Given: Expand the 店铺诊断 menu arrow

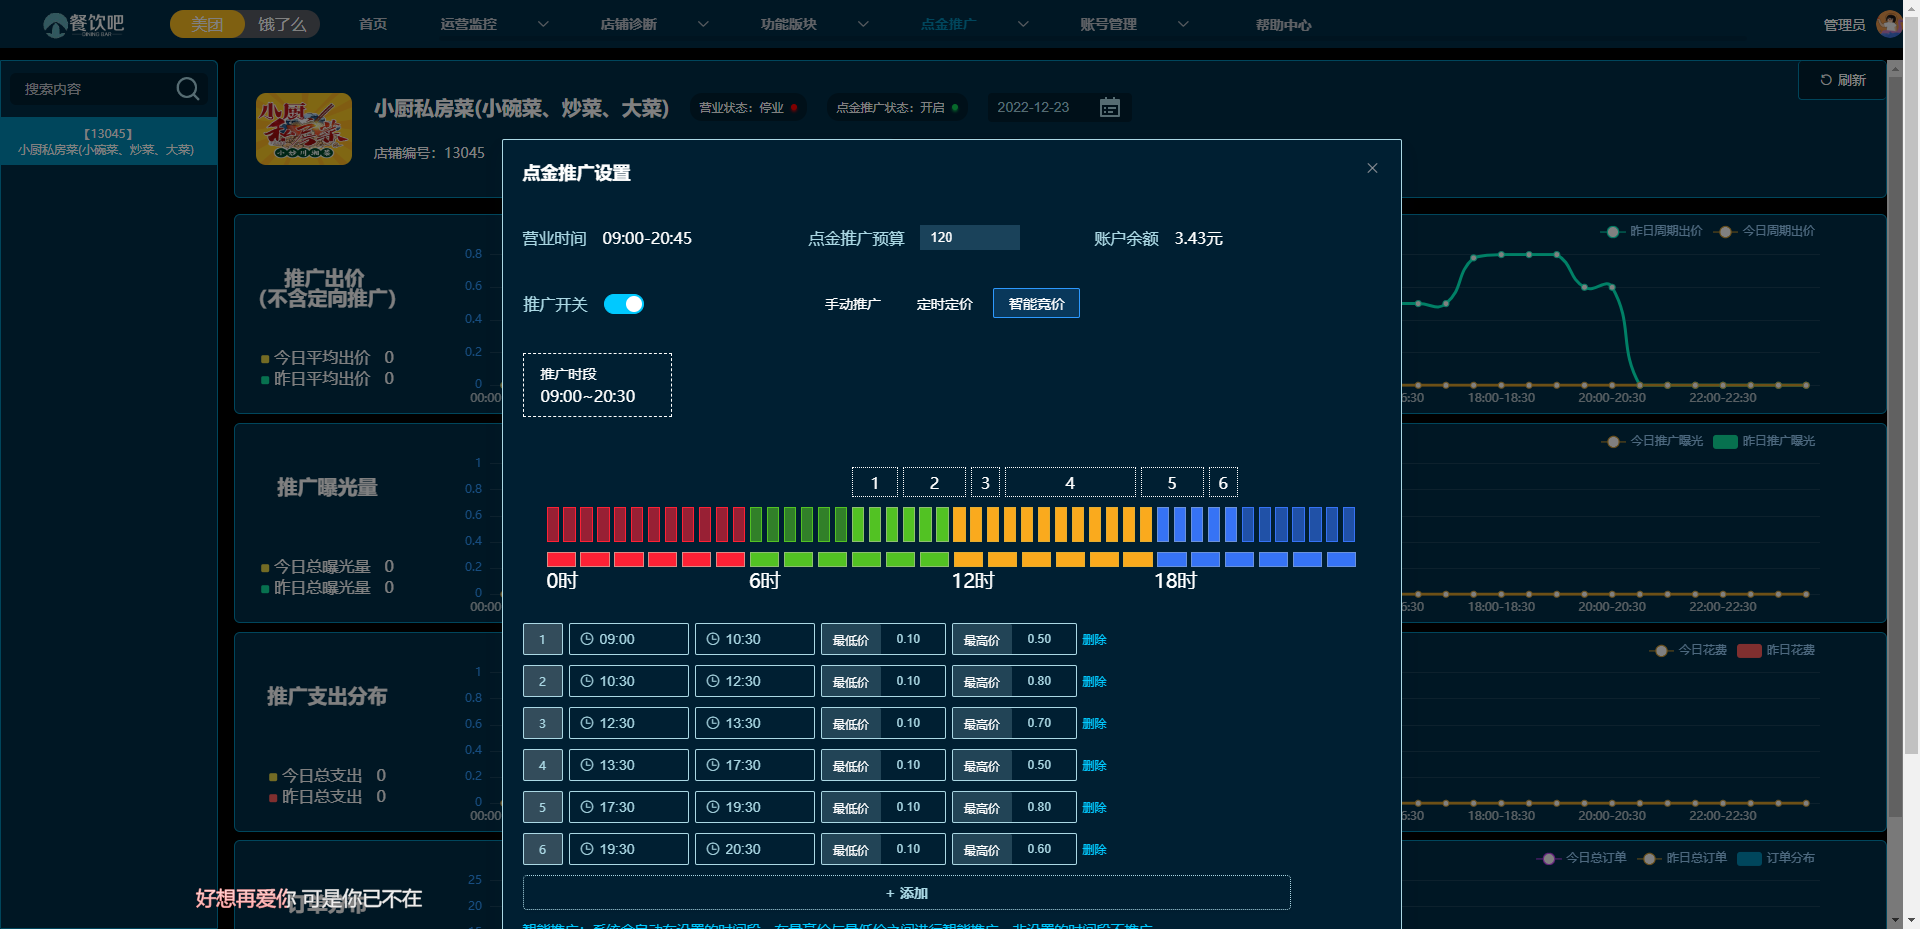Looking at the screenshot, I should (x=703, y=24).
